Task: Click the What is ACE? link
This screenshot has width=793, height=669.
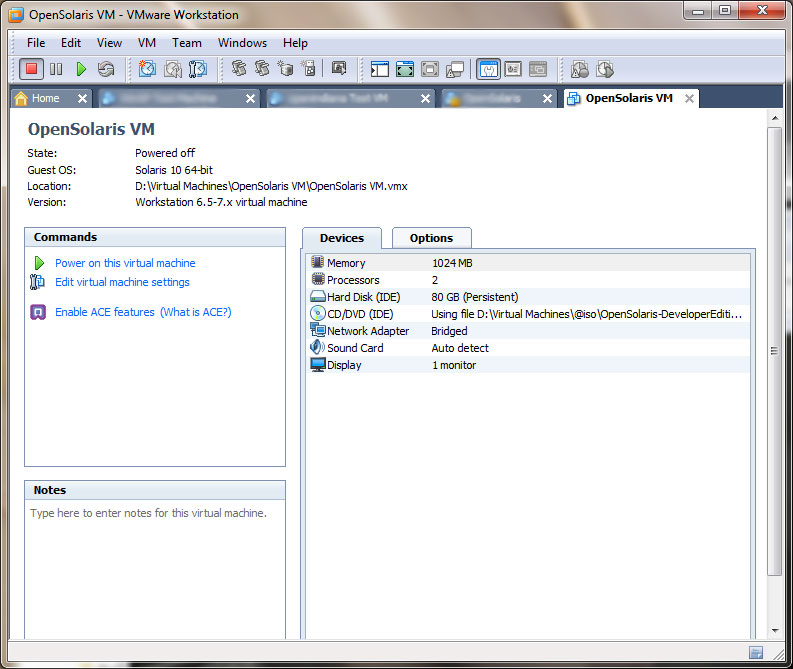Action: 195,312
